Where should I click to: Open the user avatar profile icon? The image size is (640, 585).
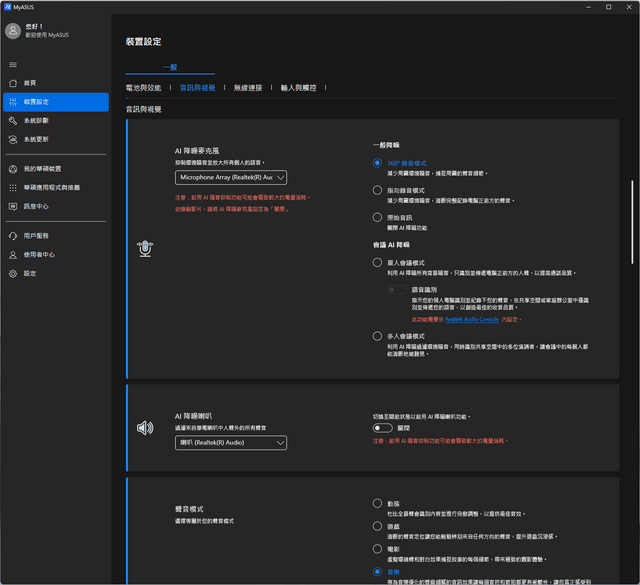13,31
